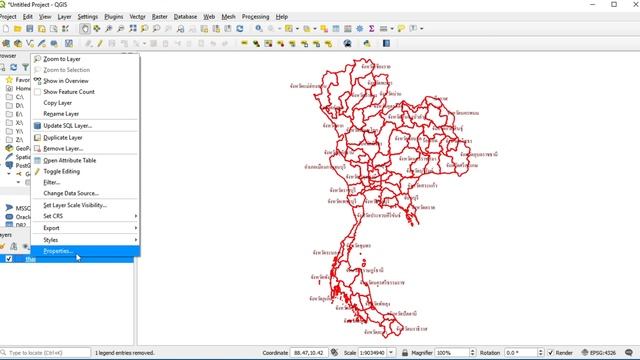
Task: Select the Identify Features tool
Action: [x=259, y=29]
